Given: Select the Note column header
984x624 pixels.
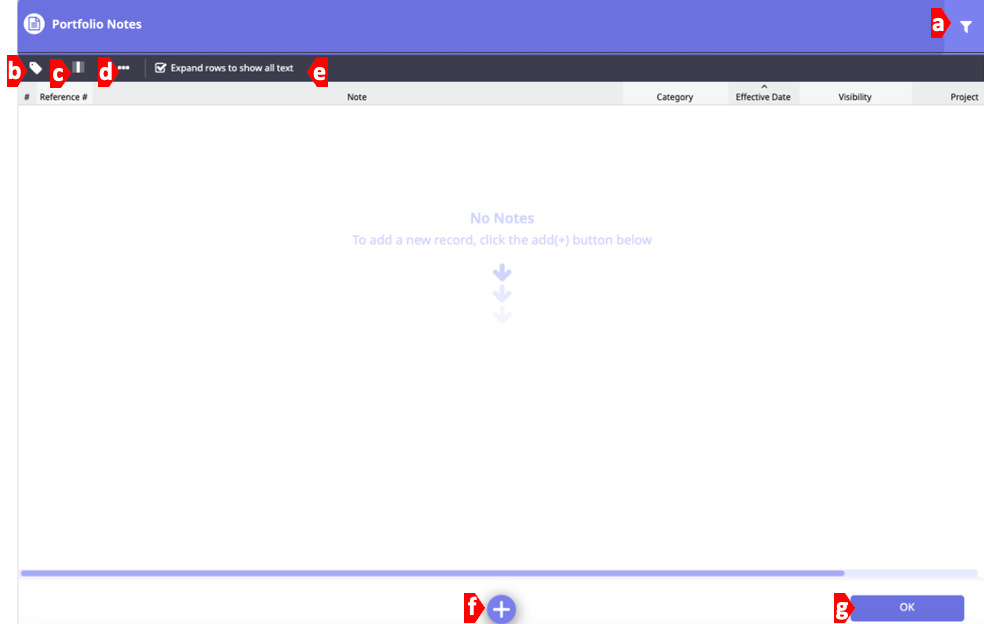Looking at the screenshot, I should pyautogui.click(x=356, y=97).
